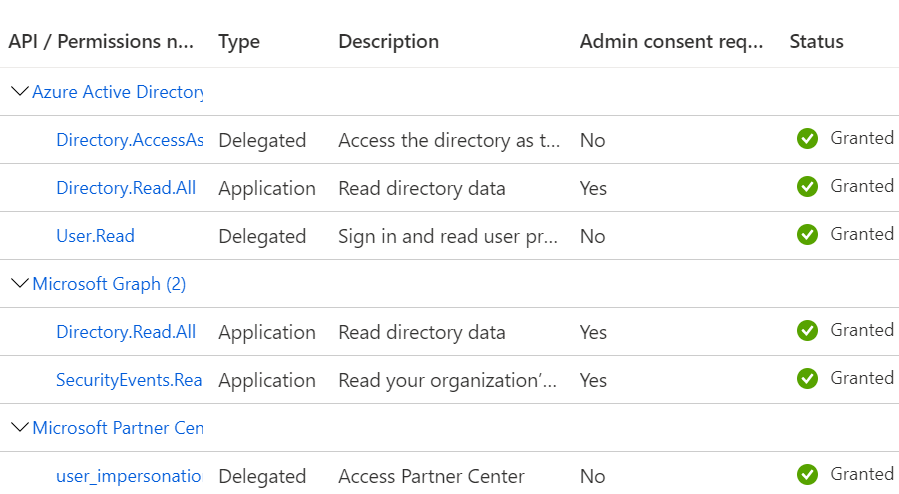Click Granted icon for Microsoft Graph Directory.Read.All
Viewport: 899px width, 494px height.
[807, 331]
